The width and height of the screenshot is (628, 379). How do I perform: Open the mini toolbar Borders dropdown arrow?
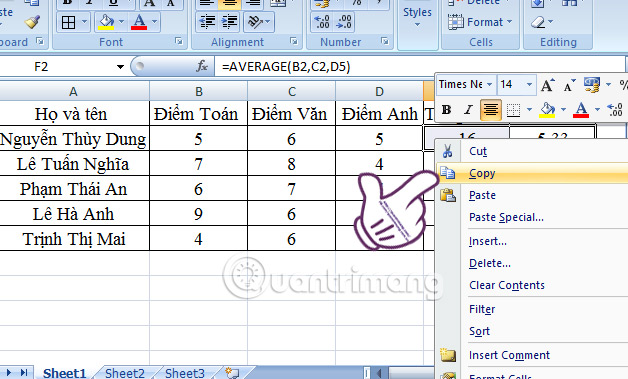(529, 110)
